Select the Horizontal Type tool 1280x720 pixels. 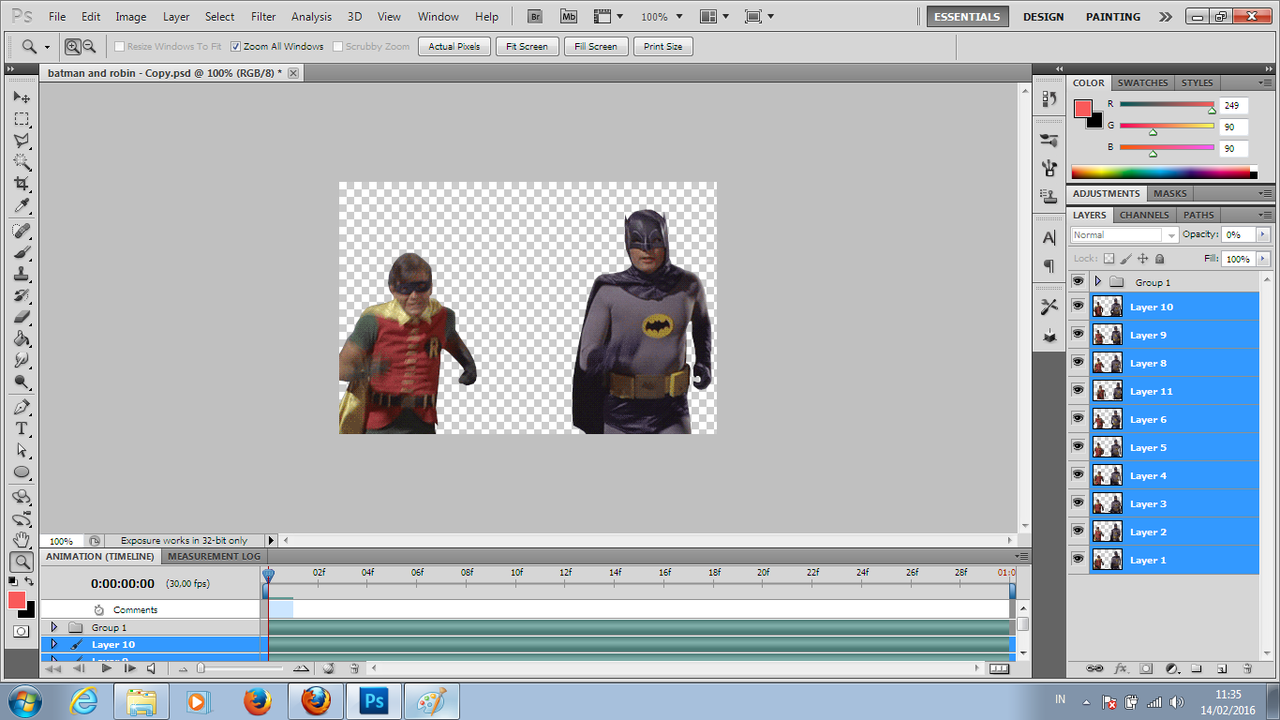[x=21, y=429]
